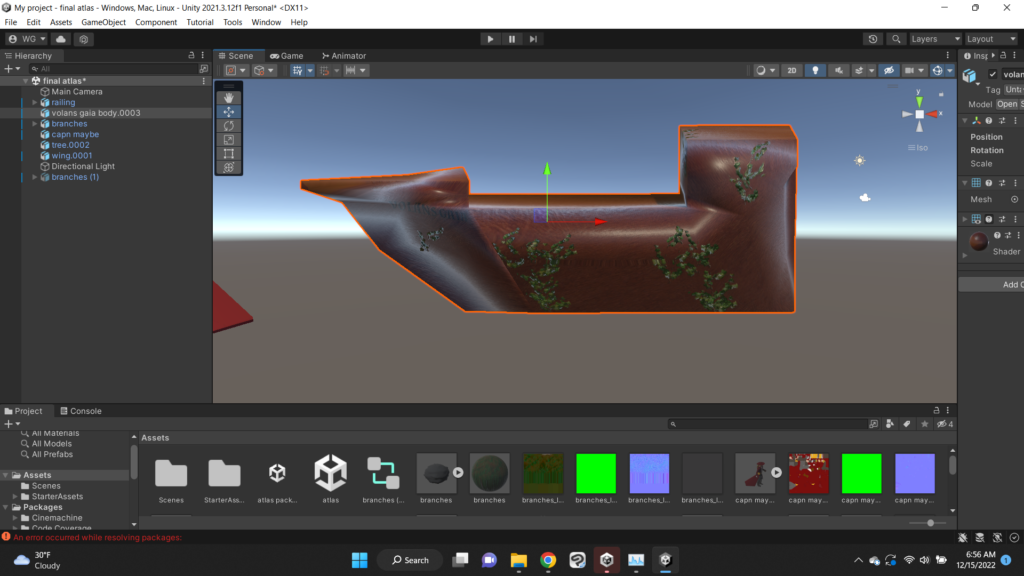1024x576 pixels.
Task: Toggle scene audio
Action: tap(839, 71)
